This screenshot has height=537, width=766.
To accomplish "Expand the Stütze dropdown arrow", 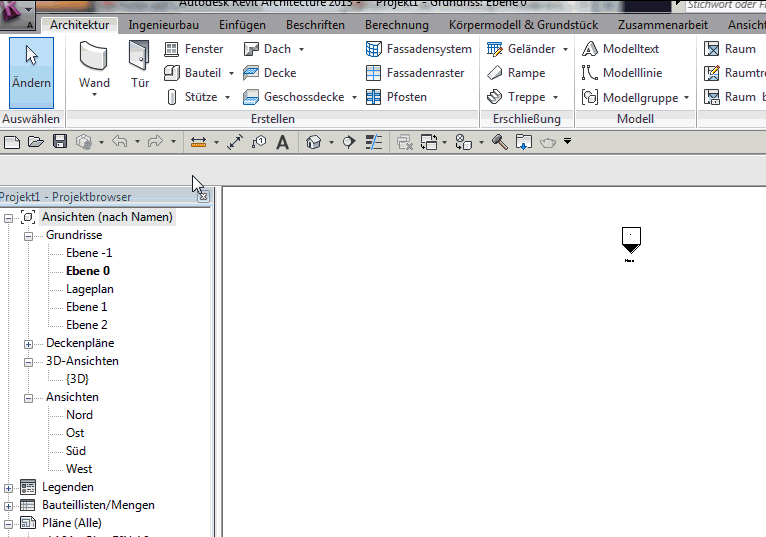I will pyautogui.click(x=227, y=97).
